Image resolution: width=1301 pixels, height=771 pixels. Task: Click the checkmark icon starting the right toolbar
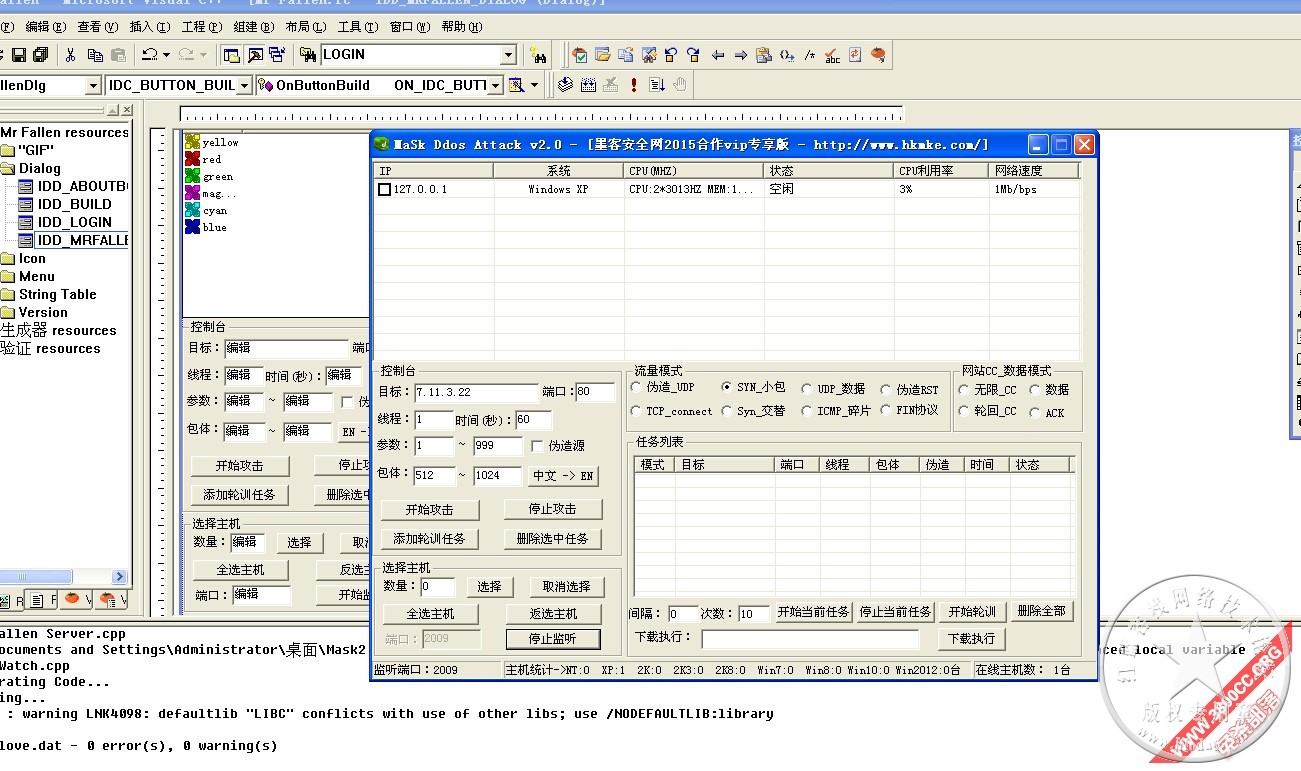click(x=580, y=55)
